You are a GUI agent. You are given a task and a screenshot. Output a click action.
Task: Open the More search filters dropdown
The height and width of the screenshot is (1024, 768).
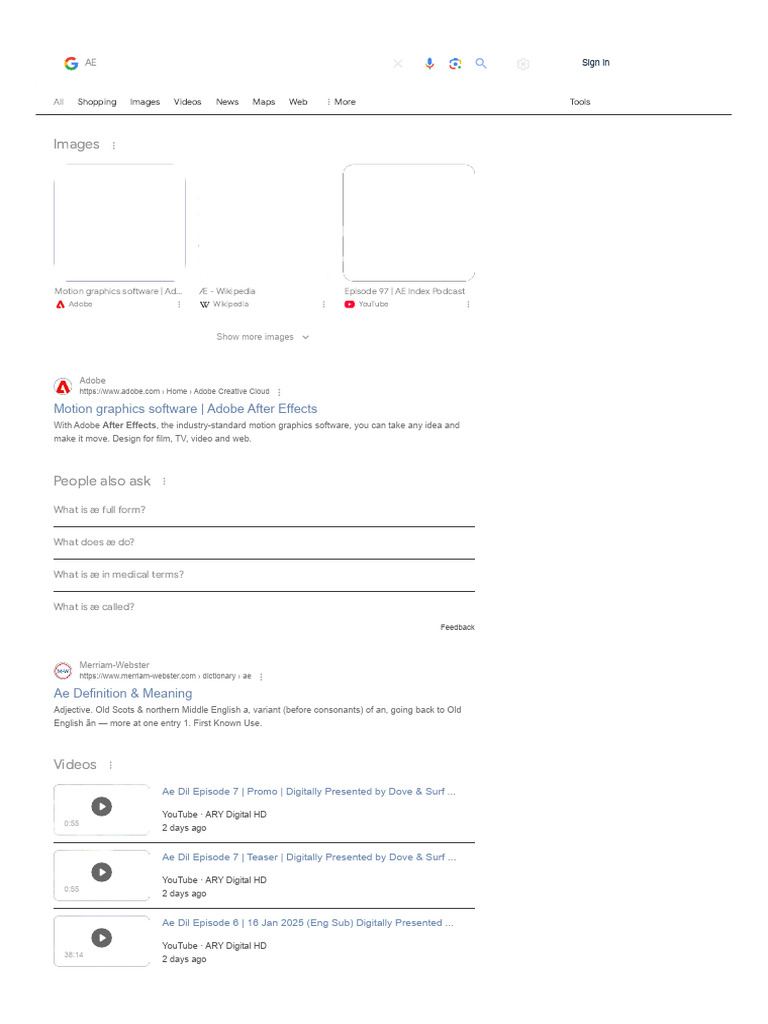click(342, 102)
